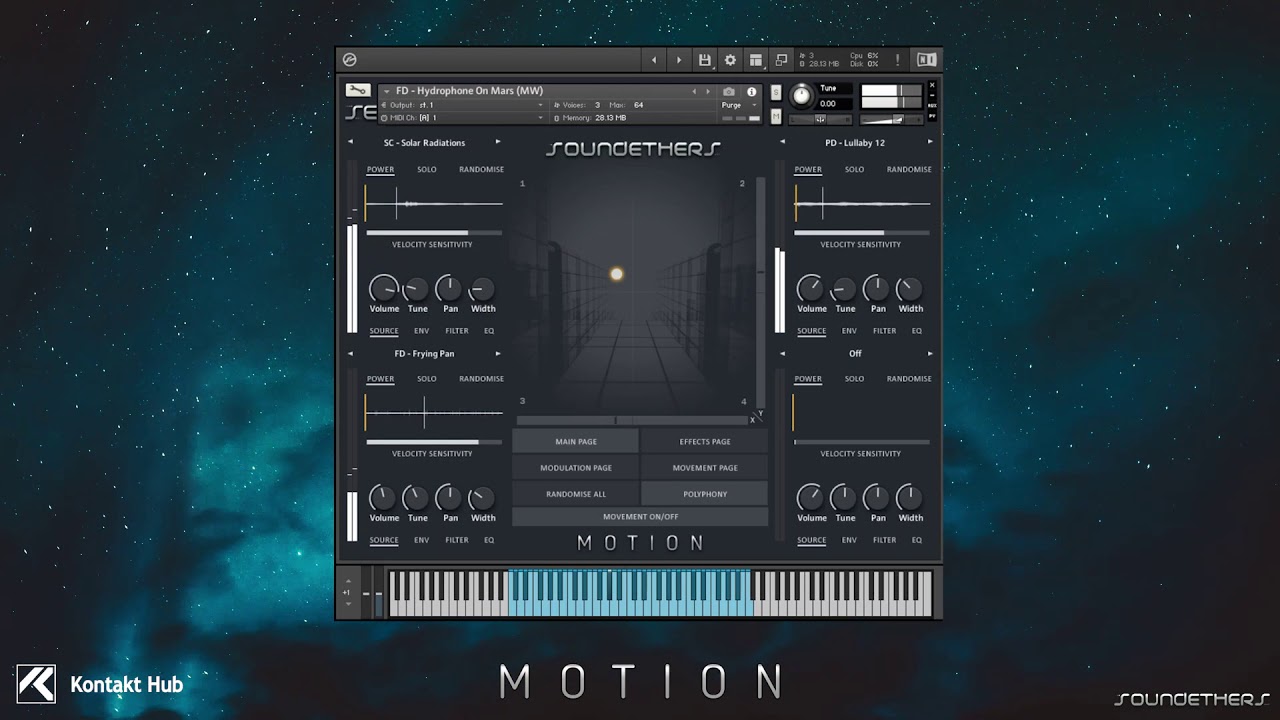
Task: Open the MOVEMENT PAGE
Action: 705,467
